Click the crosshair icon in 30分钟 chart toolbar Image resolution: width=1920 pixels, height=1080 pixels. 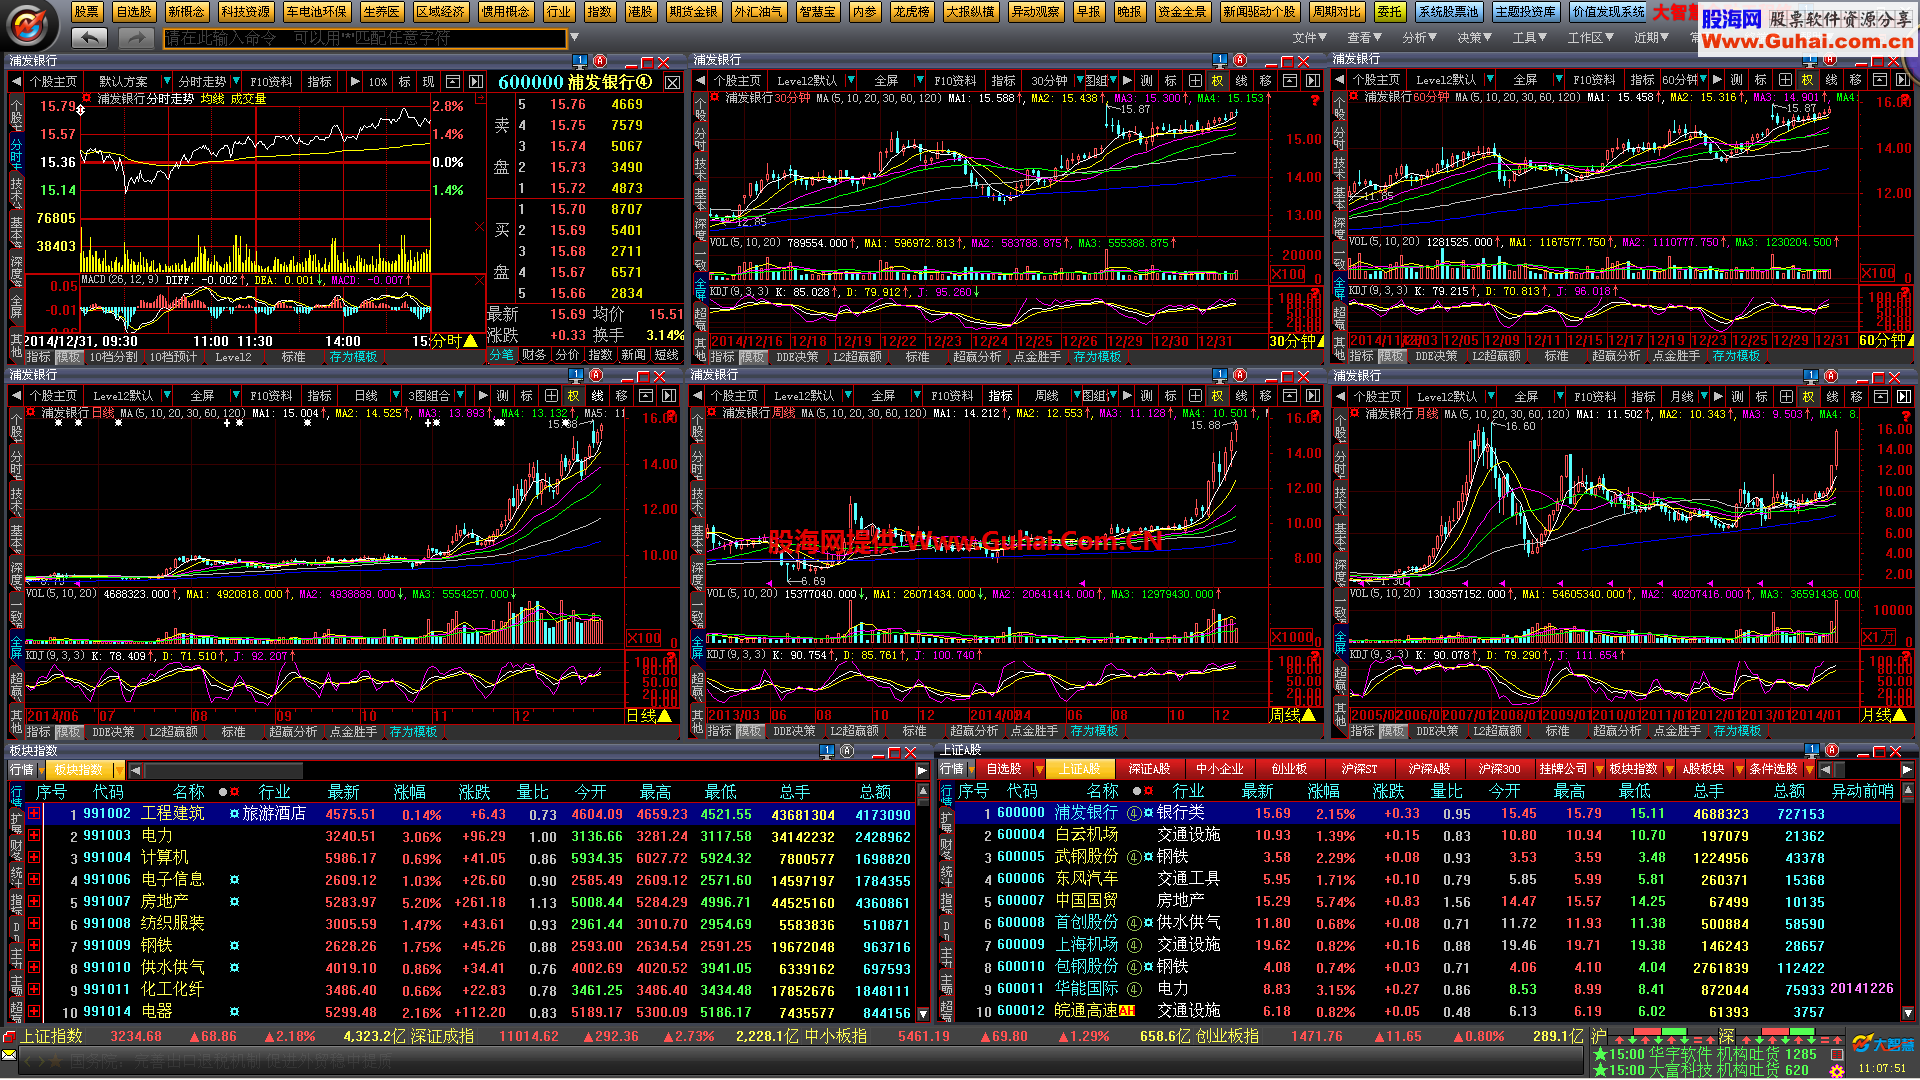(1195, 80)
